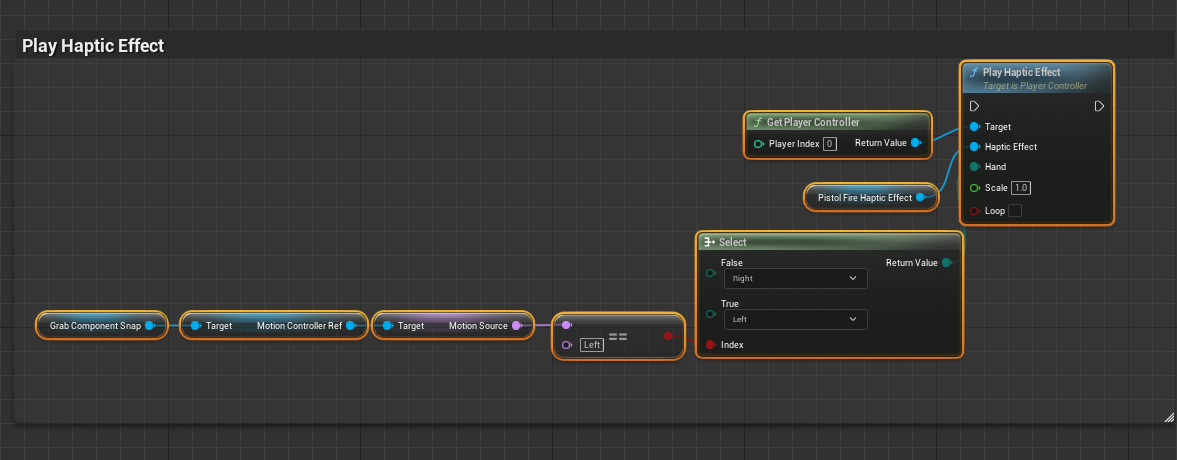Click the Select node Return Value pin
Image resolution: width=1177 pixels, height=460 pixels.
(x=946, y=263)
